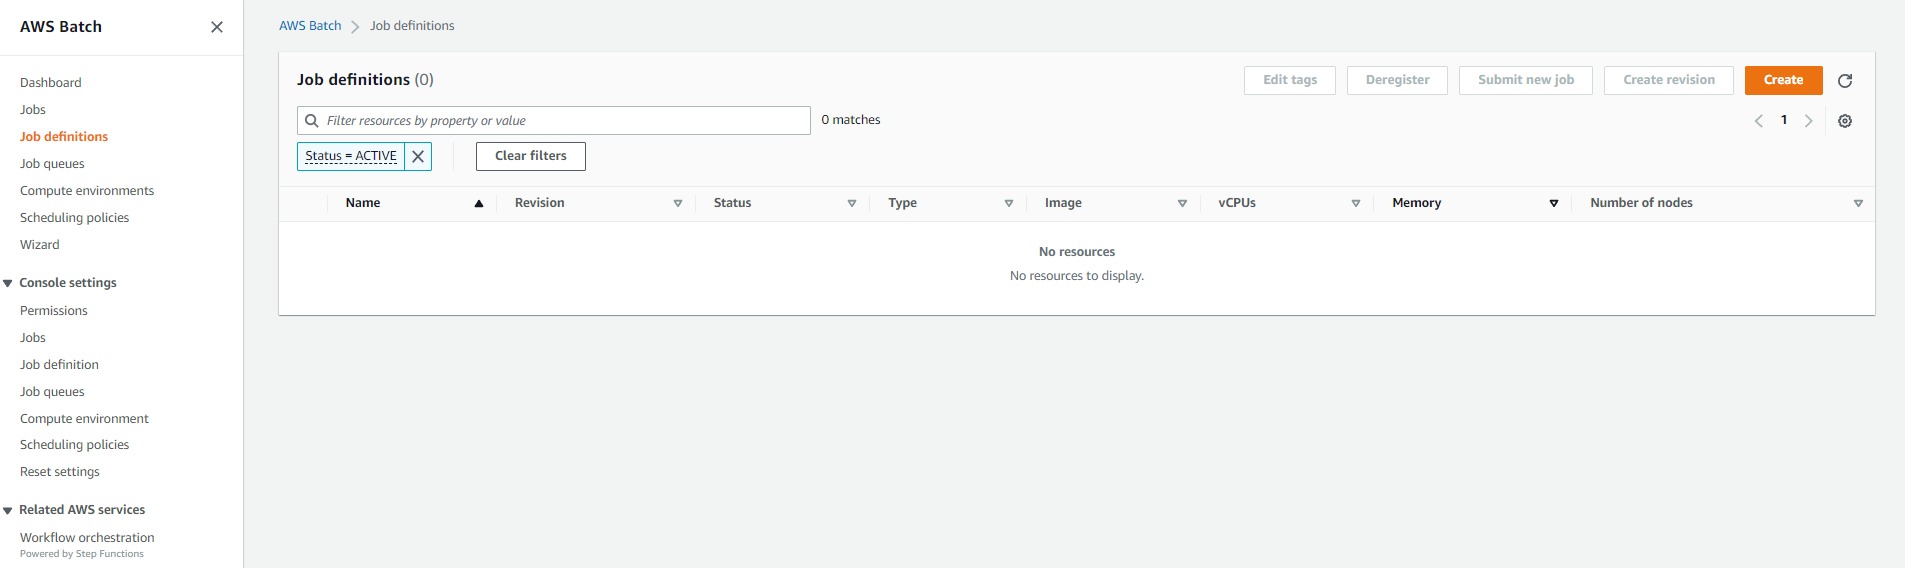Click the vCPUs column header

point(1237,203)
